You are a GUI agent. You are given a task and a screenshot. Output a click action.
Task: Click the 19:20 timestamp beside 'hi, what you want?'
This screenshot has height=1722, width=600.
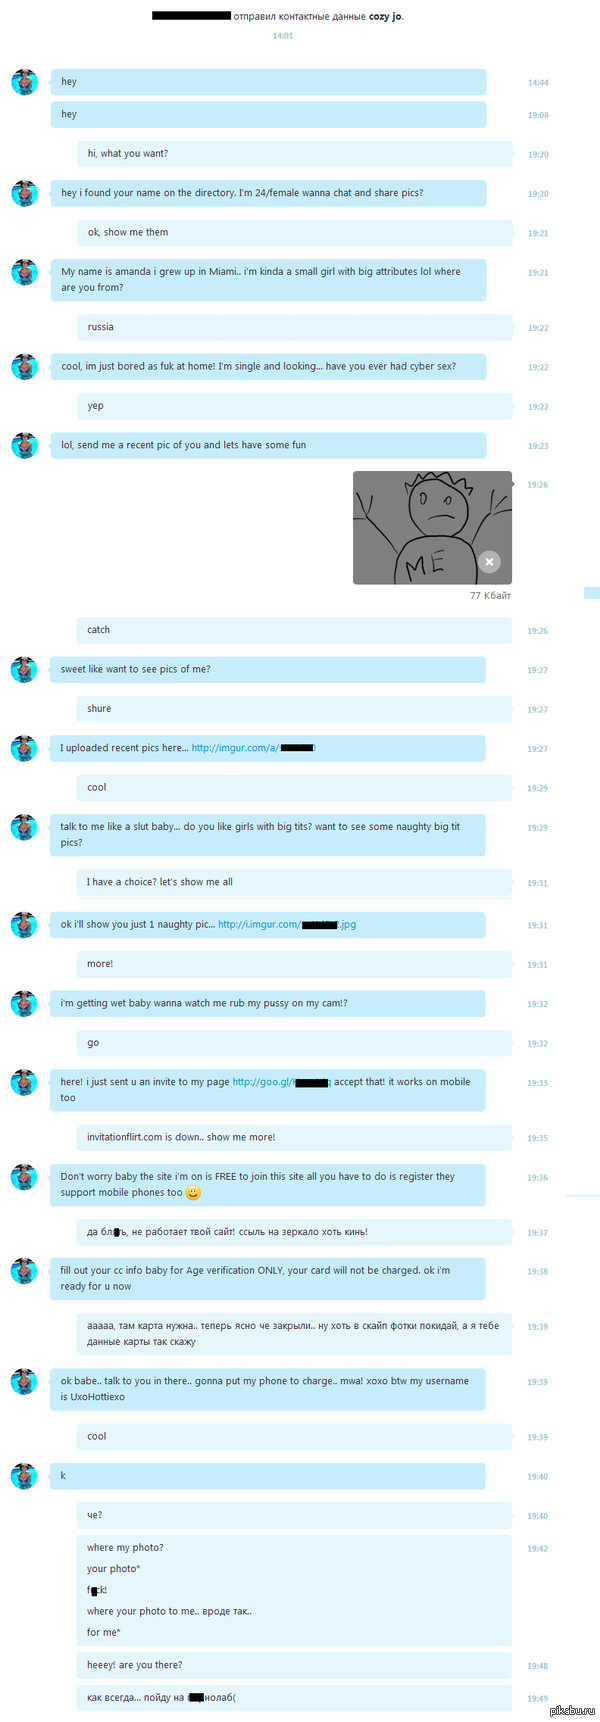tap(538, 155)
